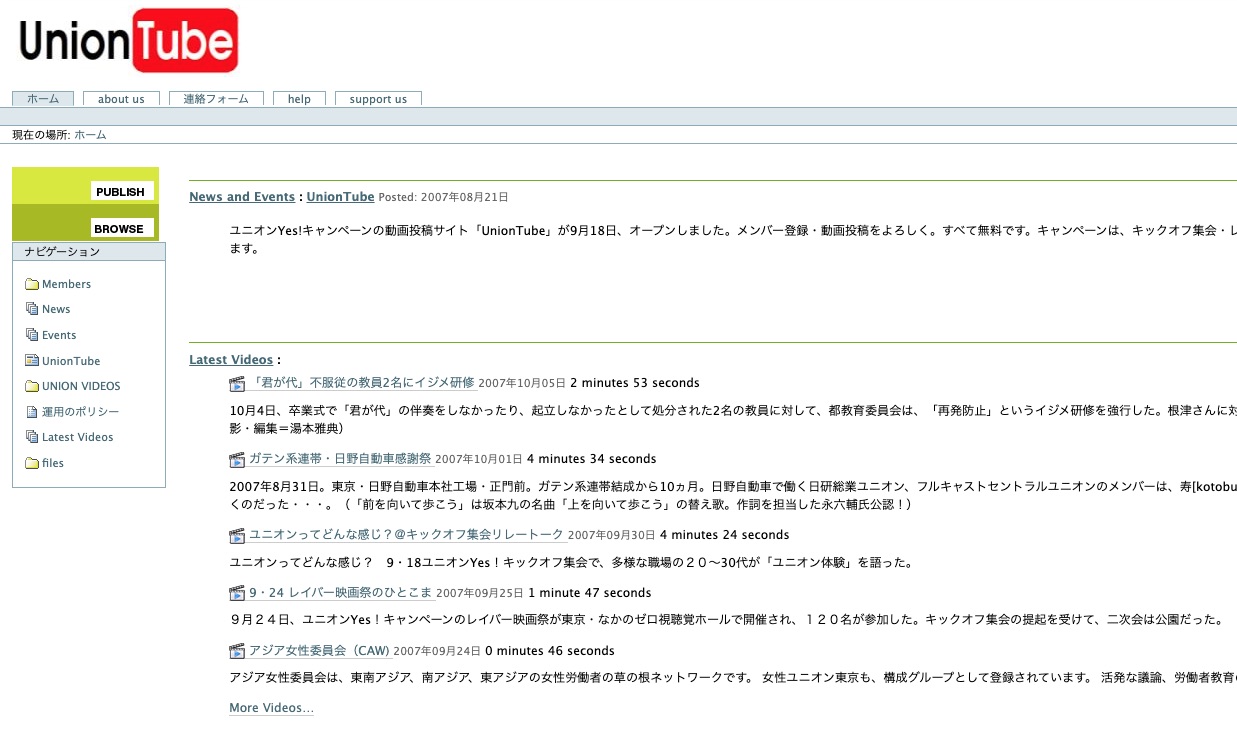Select Latest Videos in the navigation panel
The height and width of the screenshot is (739, 1237).
pyautogui.click(x=77, y=437)
